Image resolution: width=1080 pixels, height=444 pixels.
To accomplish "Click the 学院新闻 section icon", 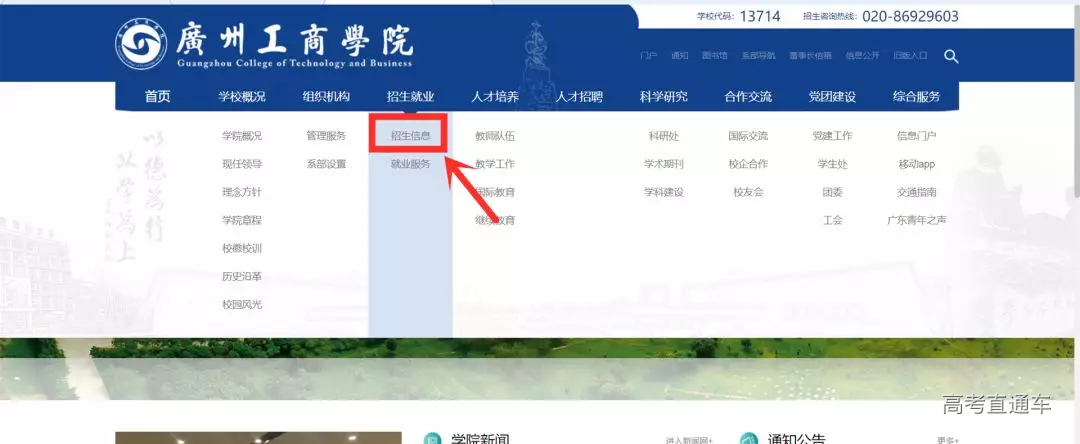I will point(432,439).
